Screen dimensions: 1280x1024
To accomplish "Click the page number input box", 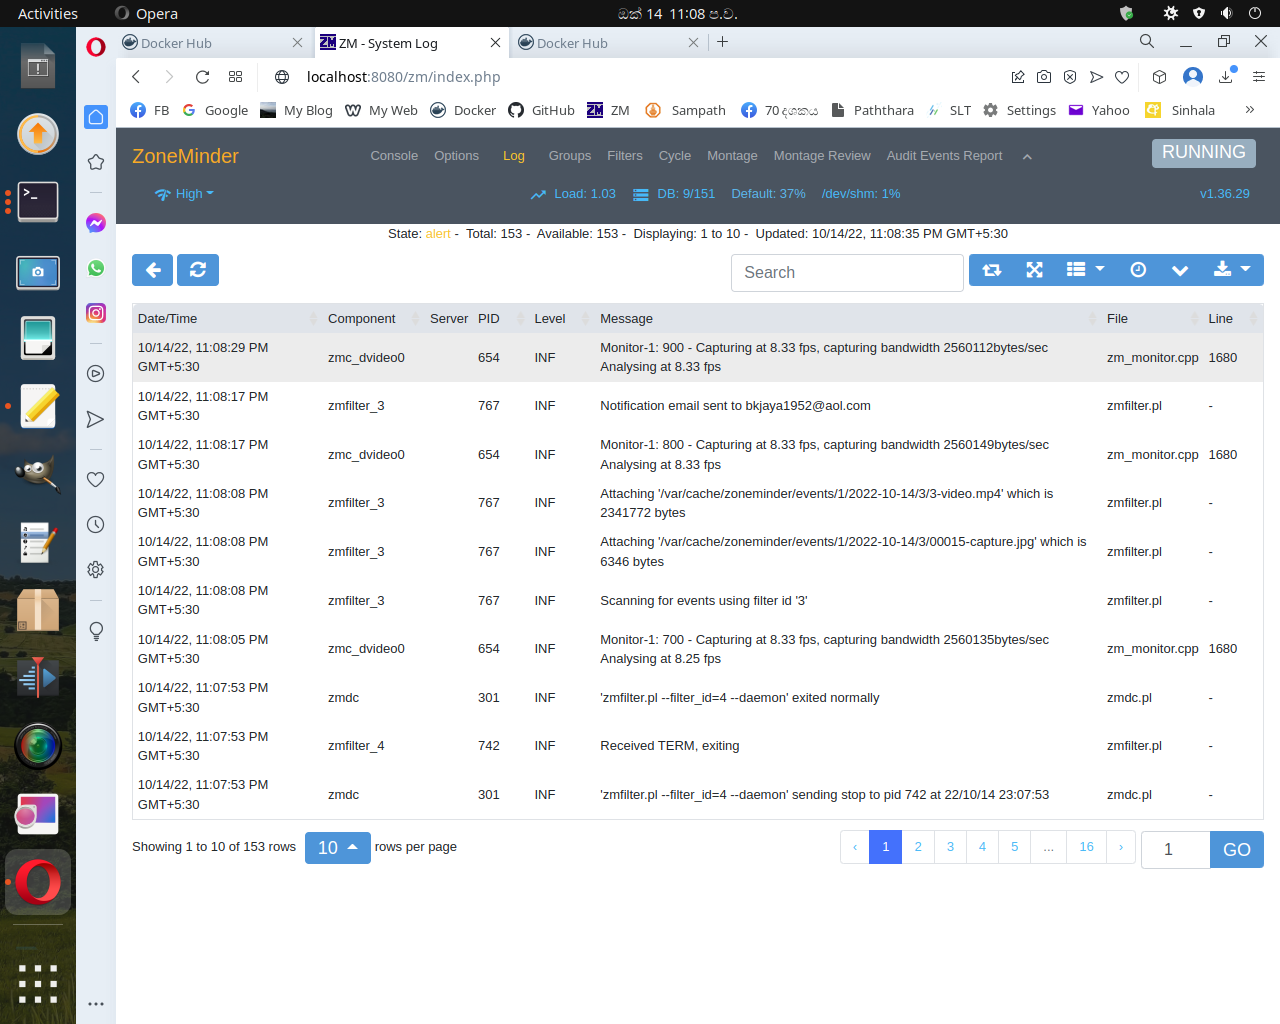I will point(1176,850).
